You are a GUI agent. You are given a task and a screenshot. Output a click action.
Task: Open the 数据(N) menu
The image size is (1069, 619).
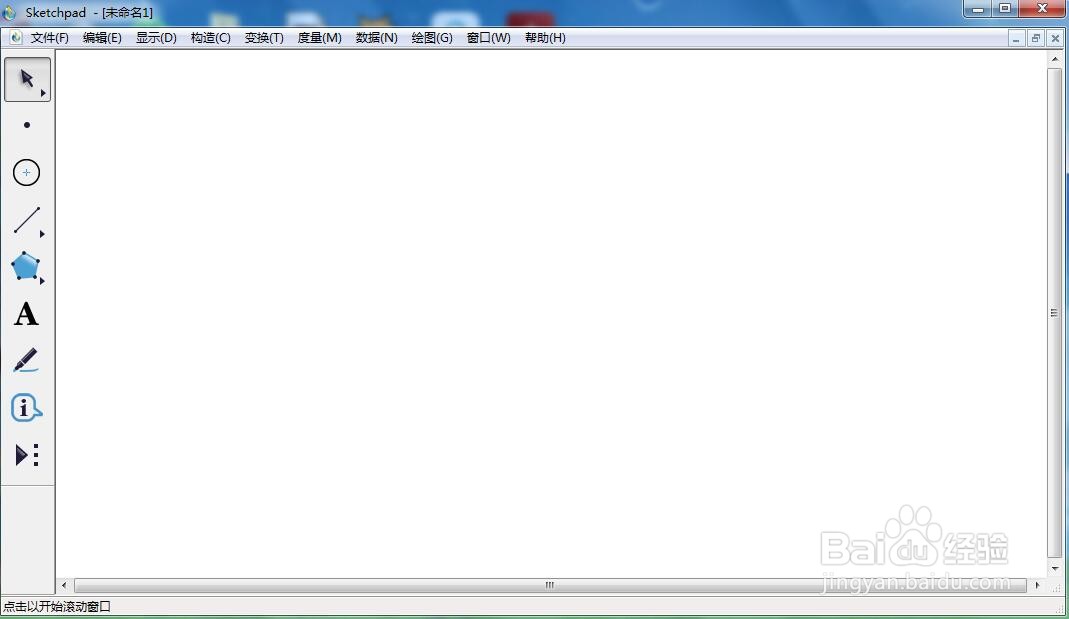(x=376, y=37)
